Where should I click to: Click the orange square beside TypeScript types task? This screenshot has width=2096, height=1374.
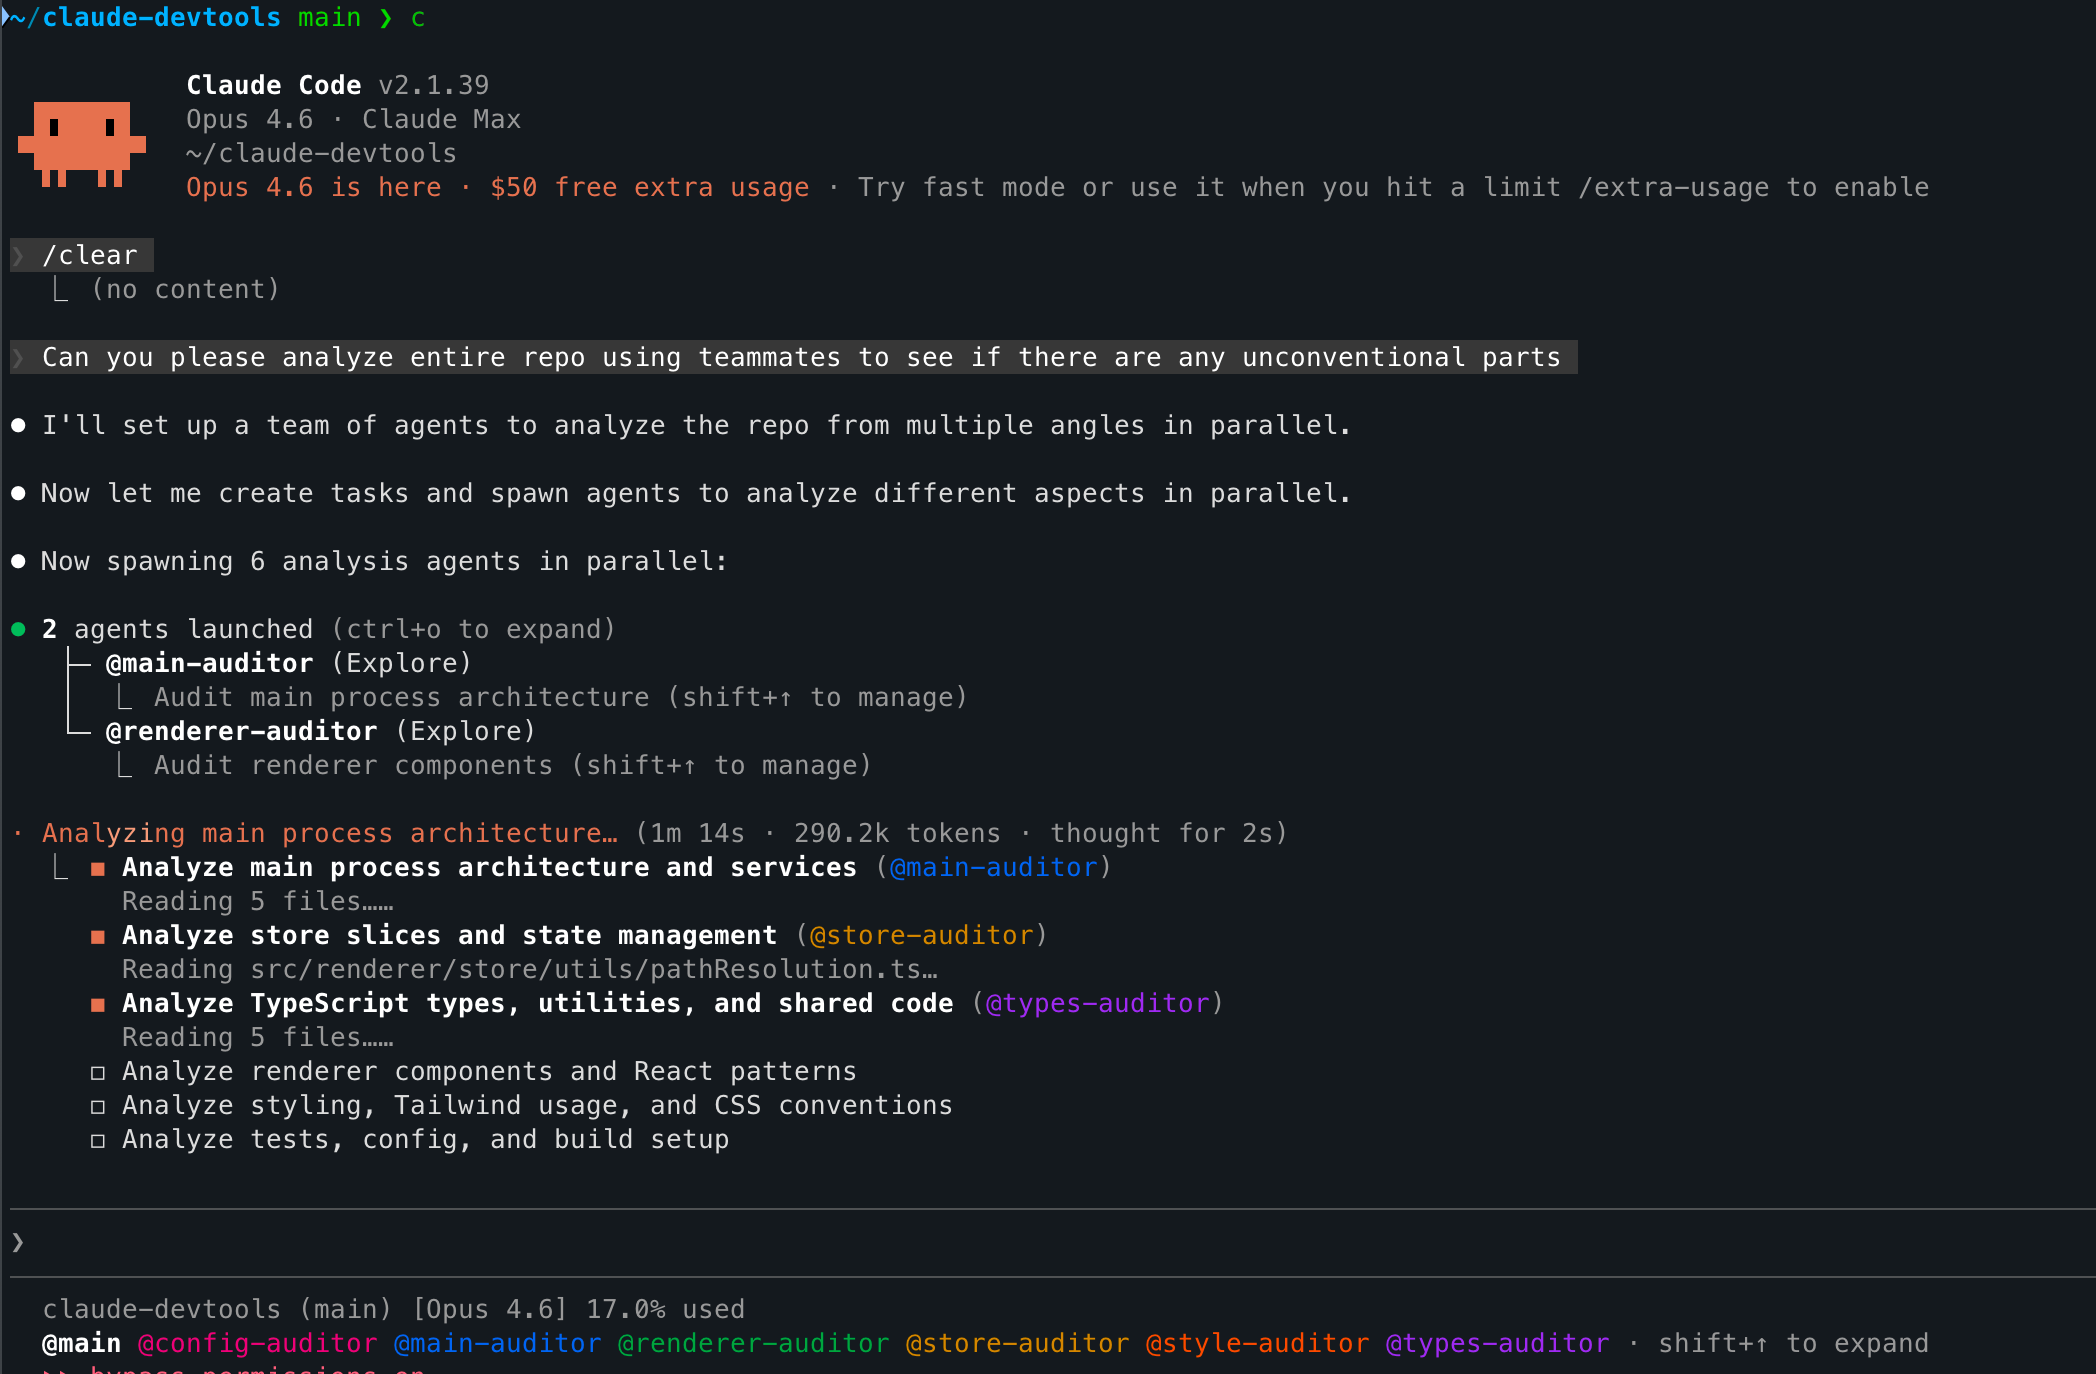98,1005
